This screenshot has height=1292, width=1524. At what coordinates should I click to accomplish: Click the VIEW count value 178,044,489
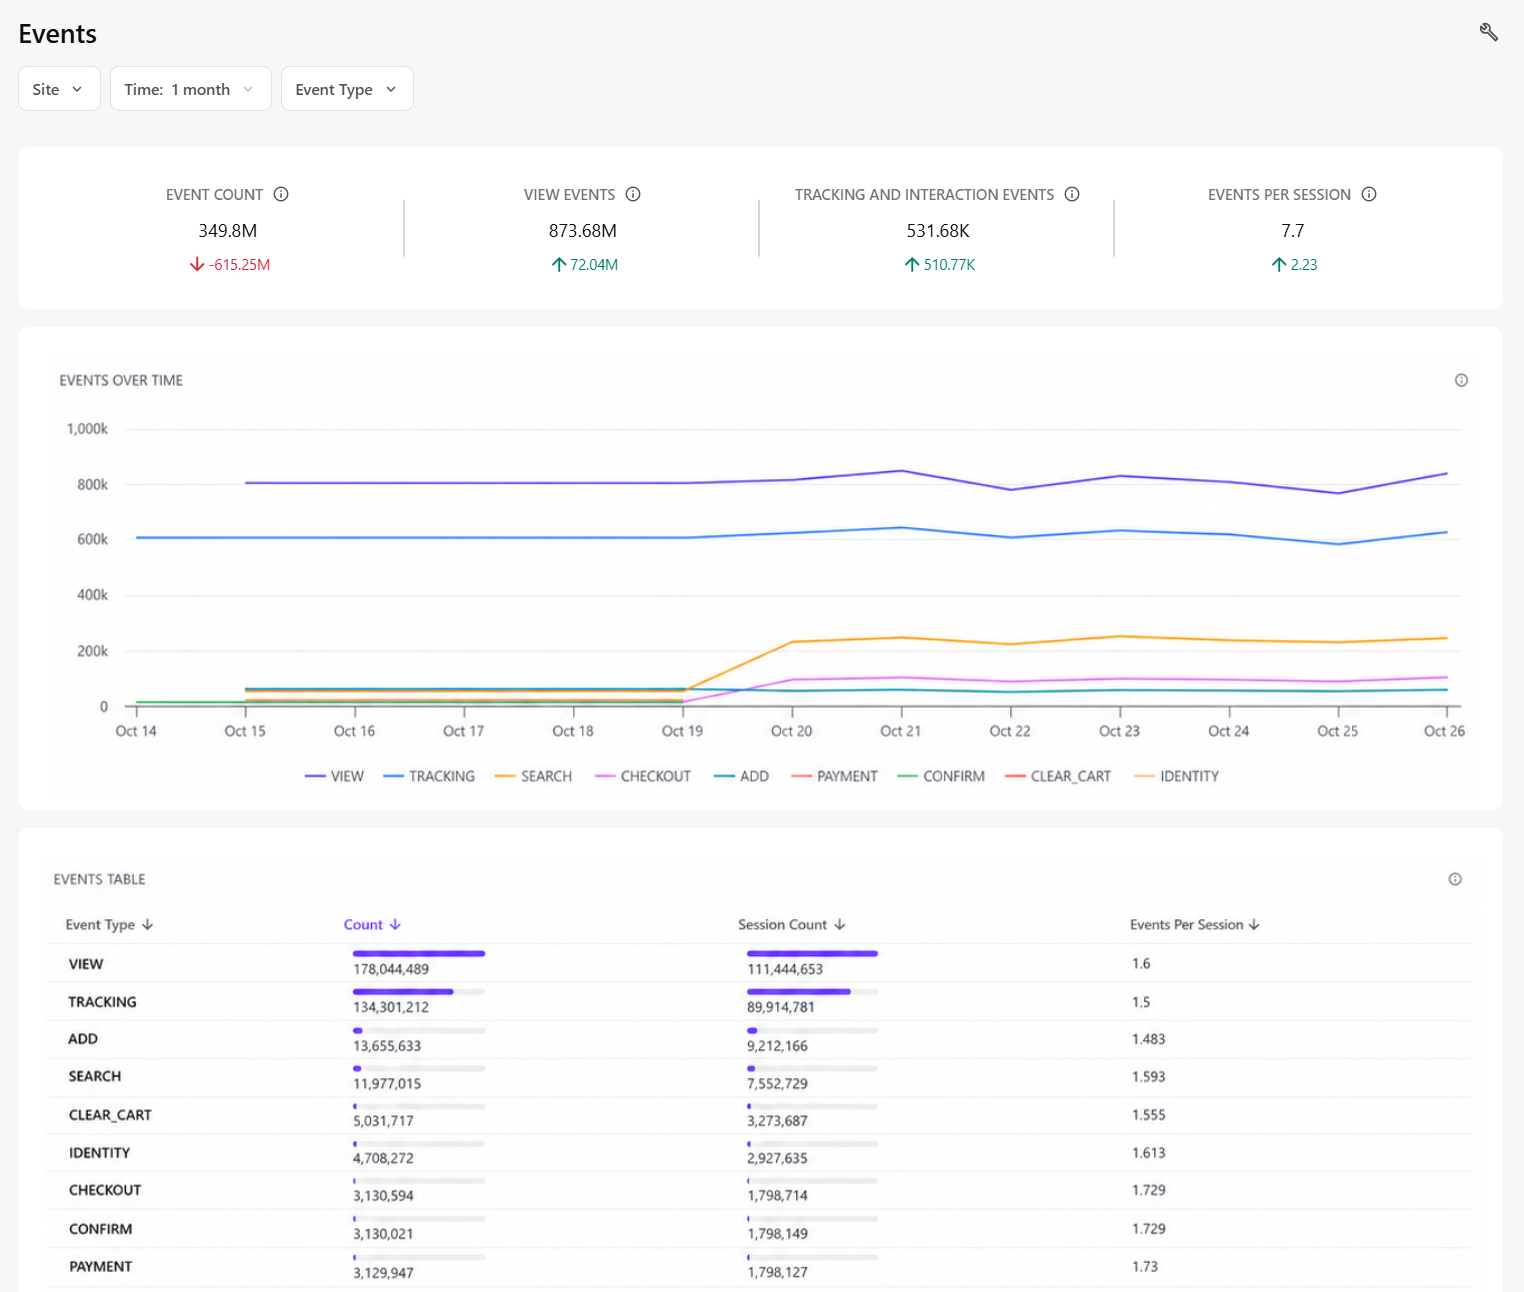point(391,969)
